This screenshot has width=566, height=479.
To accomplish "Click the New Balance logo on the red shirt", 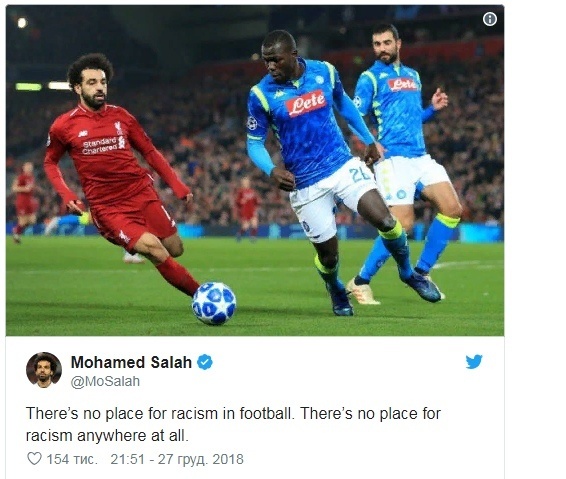I will [x=83, y=134].
